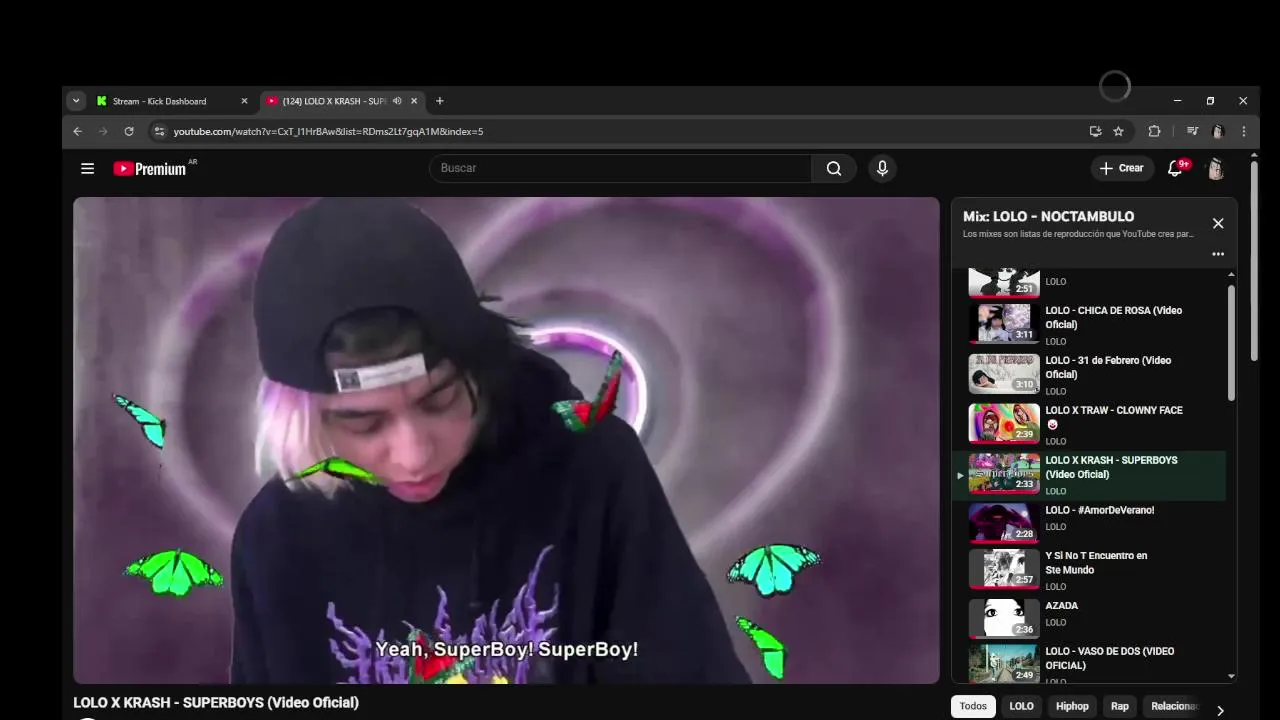Select the Todos filter chip
This screenshot has height=720, width=1280.
point(973,706)
